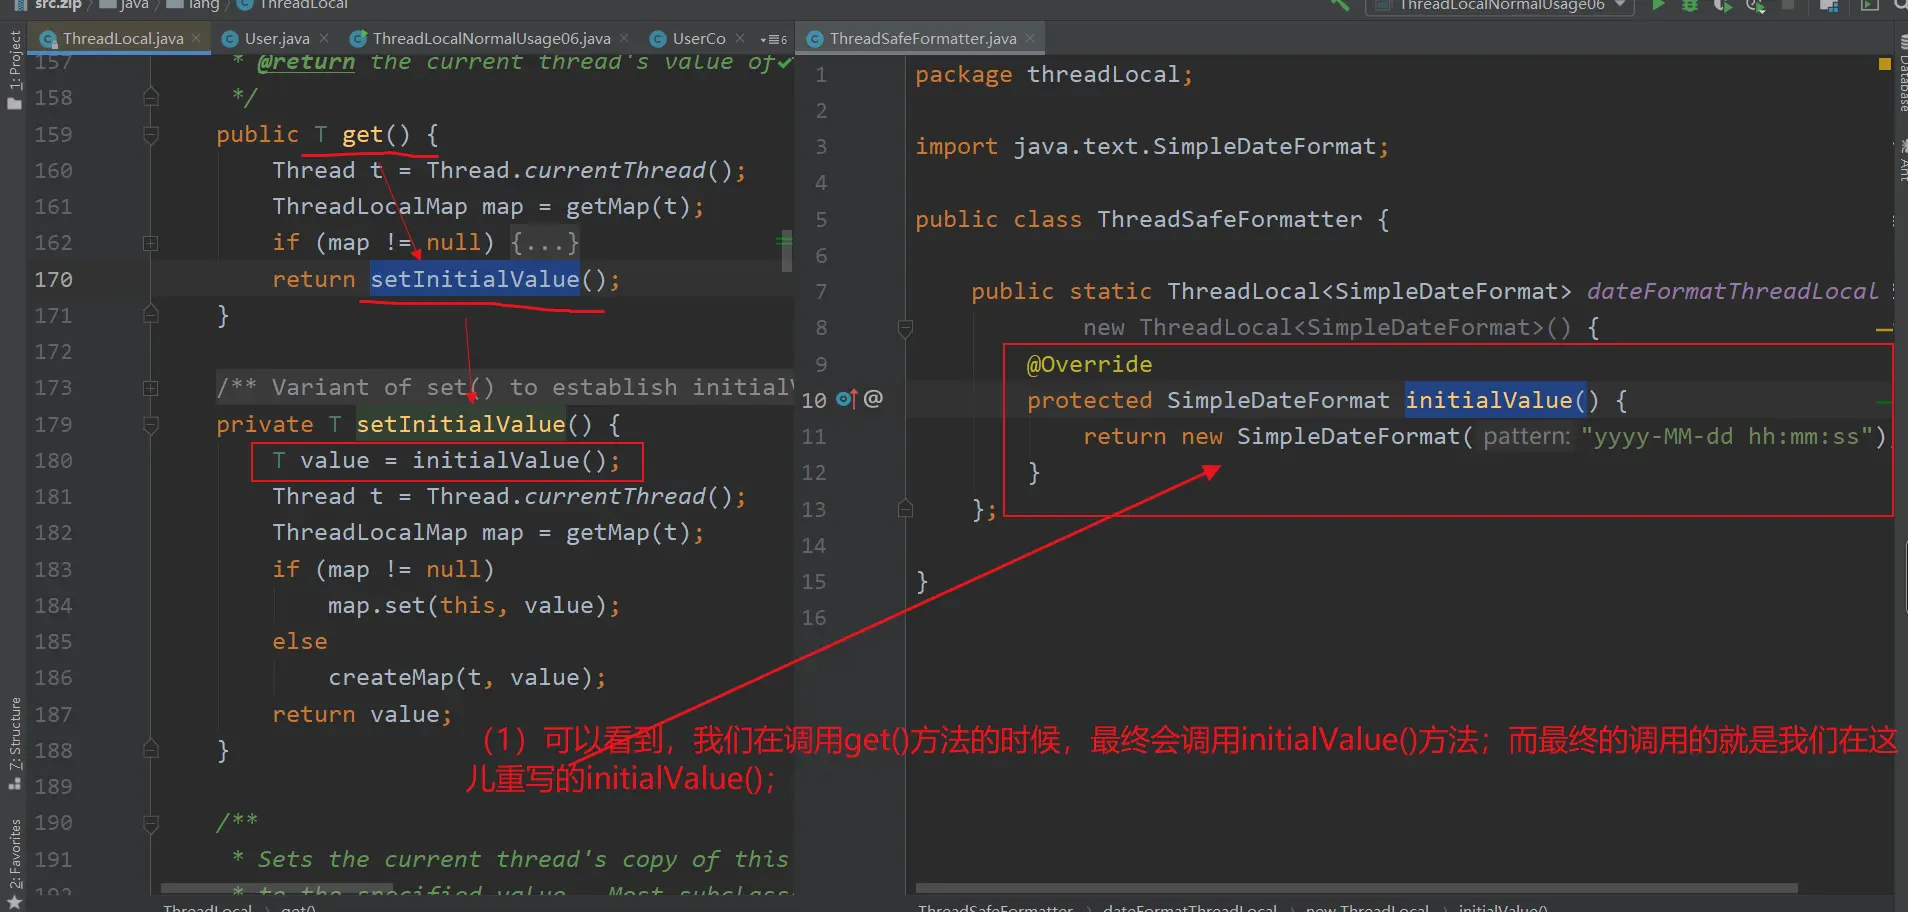Close the ThreadSafeFormatter.java tab
The image size is (1908, 912).
1030,38
